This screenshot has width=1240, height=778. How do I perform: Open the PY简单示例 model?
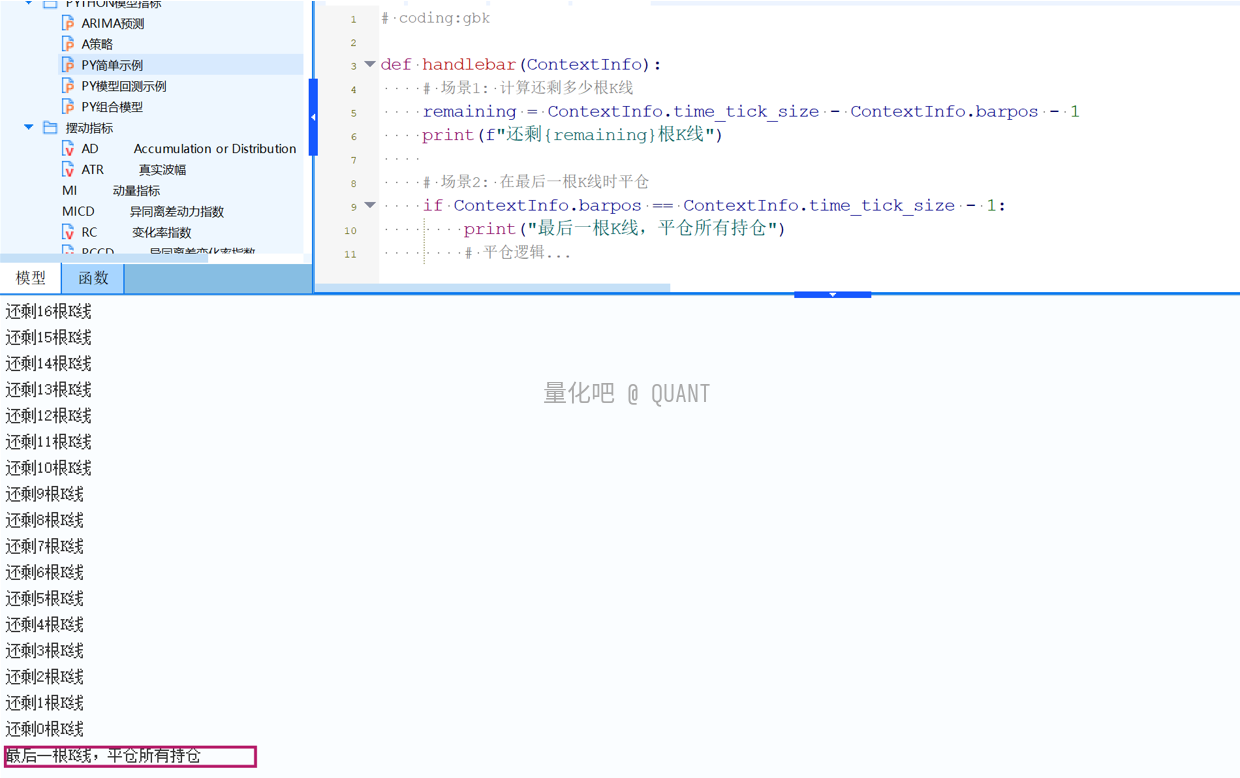click(112, 65)
